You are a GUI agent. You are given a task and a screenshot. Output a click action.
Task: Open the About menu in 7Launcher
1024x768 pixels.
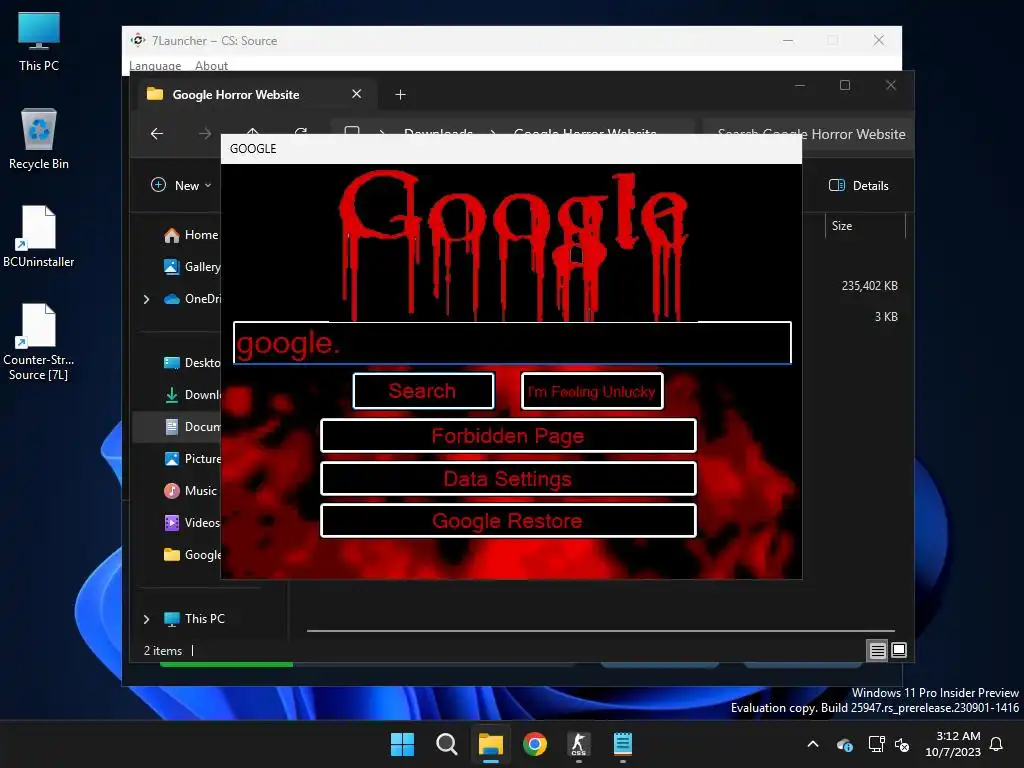pyautogui.click(x=211, y=65)
